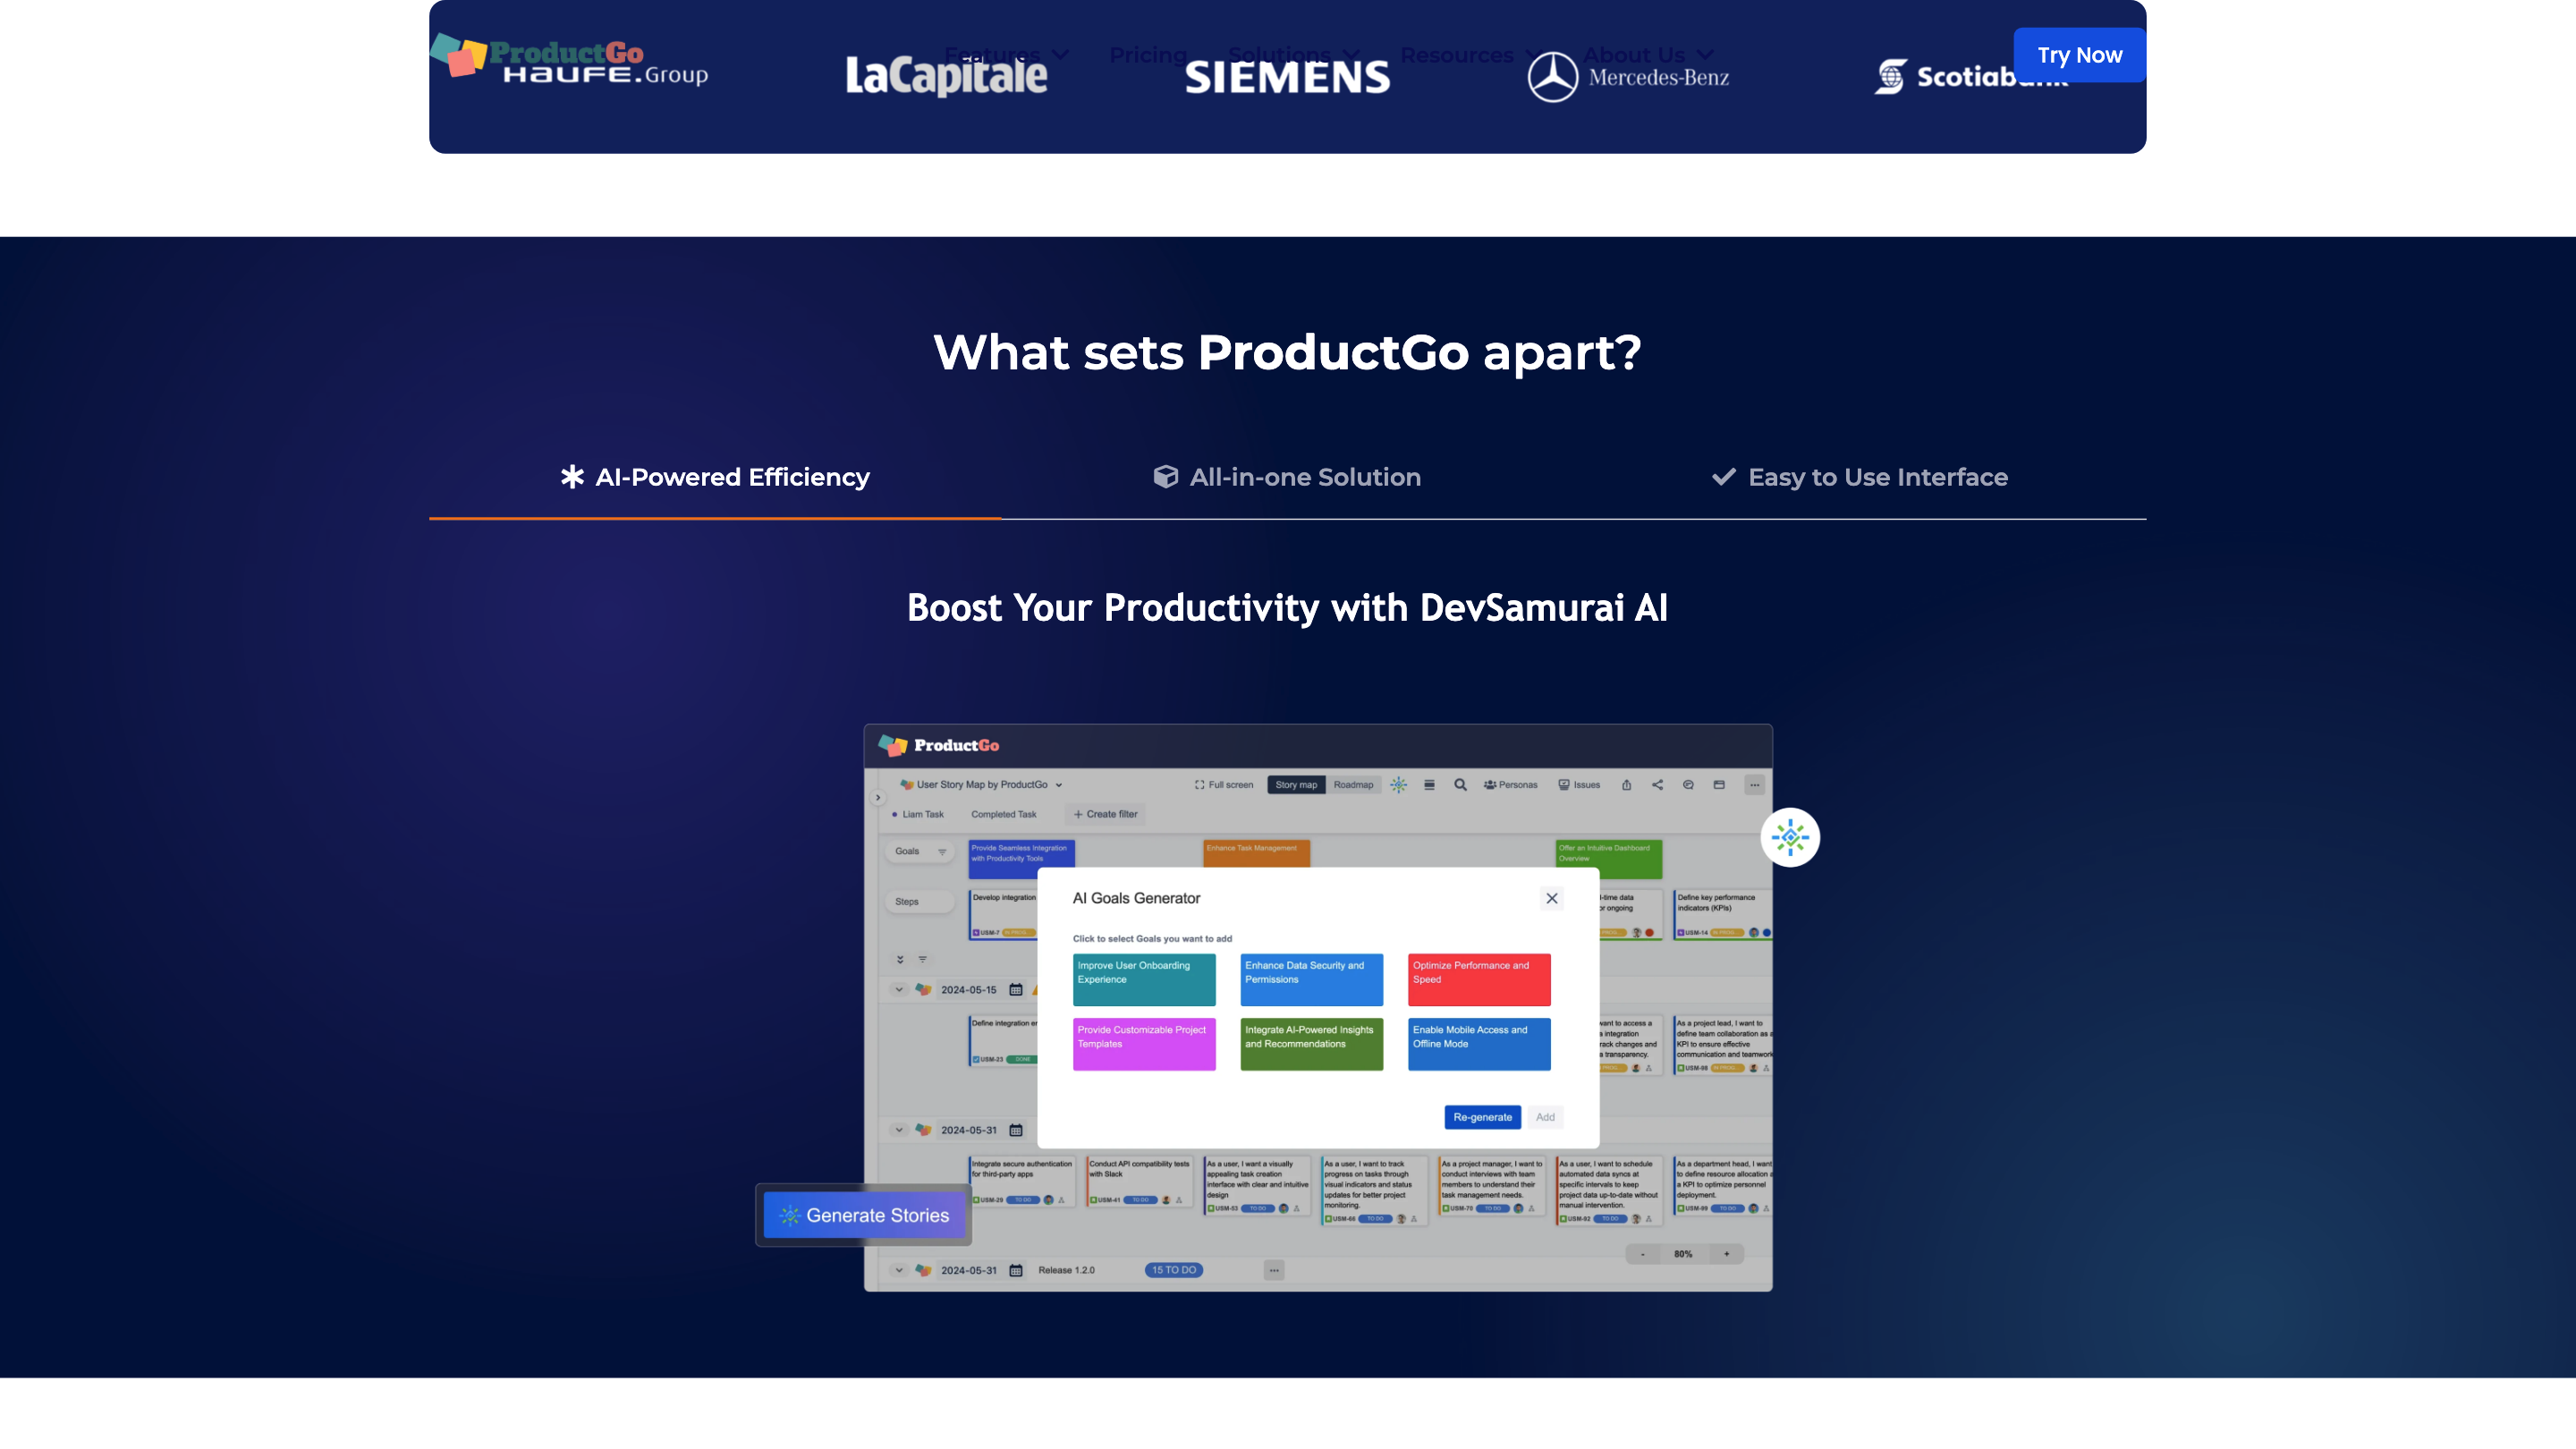Screen dimensions: 2576x1449
Task: Click the card layout icon near the toolbar end
Action: tap(1718, 786)
